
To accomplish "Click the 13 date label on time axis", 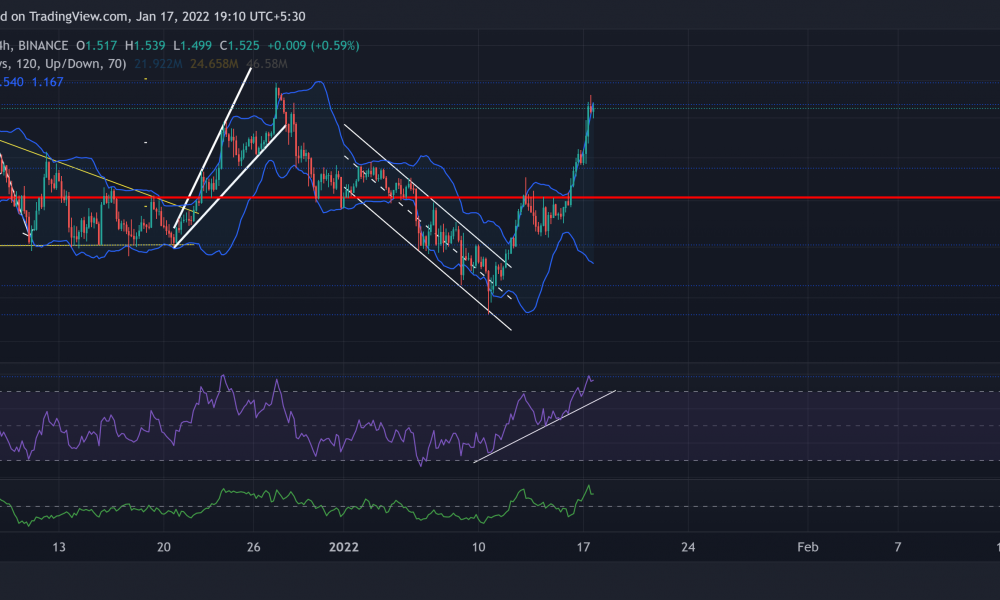I will (59, 547).
